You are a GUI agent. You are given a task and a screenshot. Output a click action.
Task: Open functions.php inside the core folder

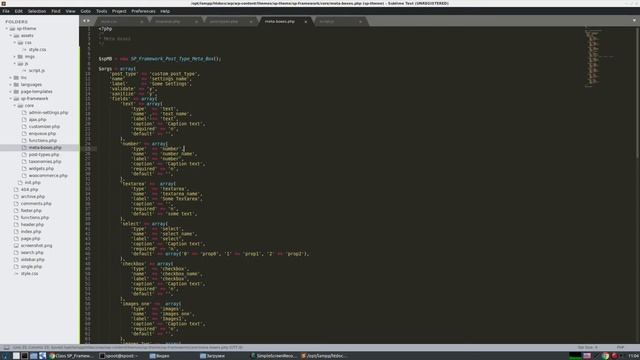(x=42, y=140)
